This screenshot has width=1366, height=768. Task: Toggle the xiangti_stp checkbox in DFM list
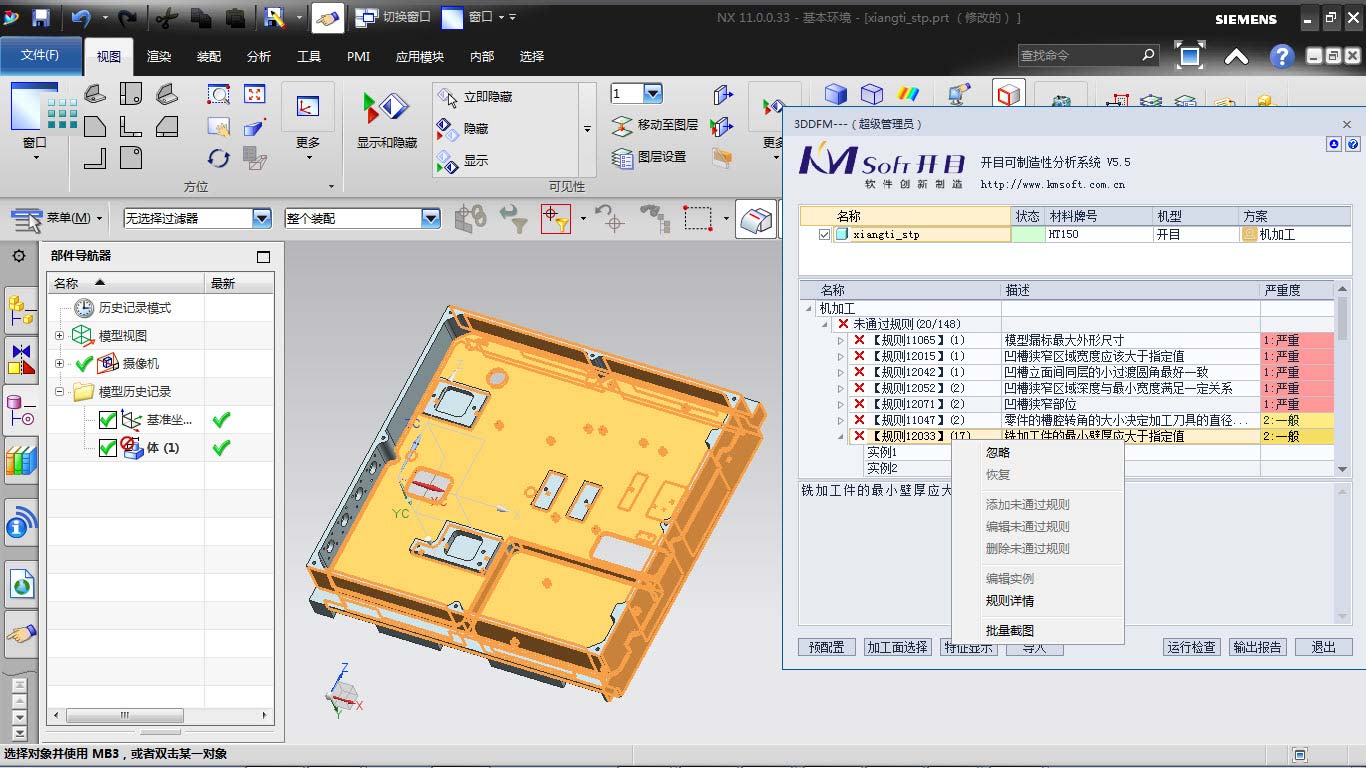click(824, 235)
